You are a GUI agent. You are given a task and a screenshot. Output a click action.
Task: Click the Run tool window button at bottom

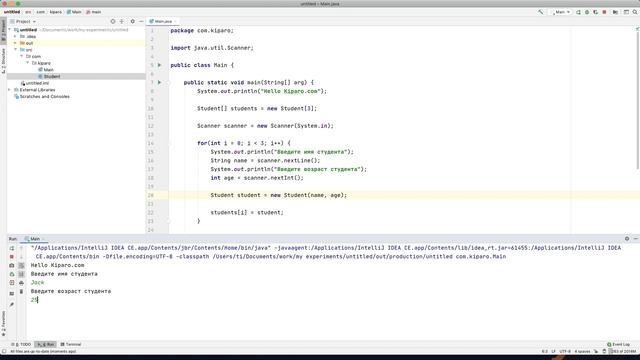point(46,344)
